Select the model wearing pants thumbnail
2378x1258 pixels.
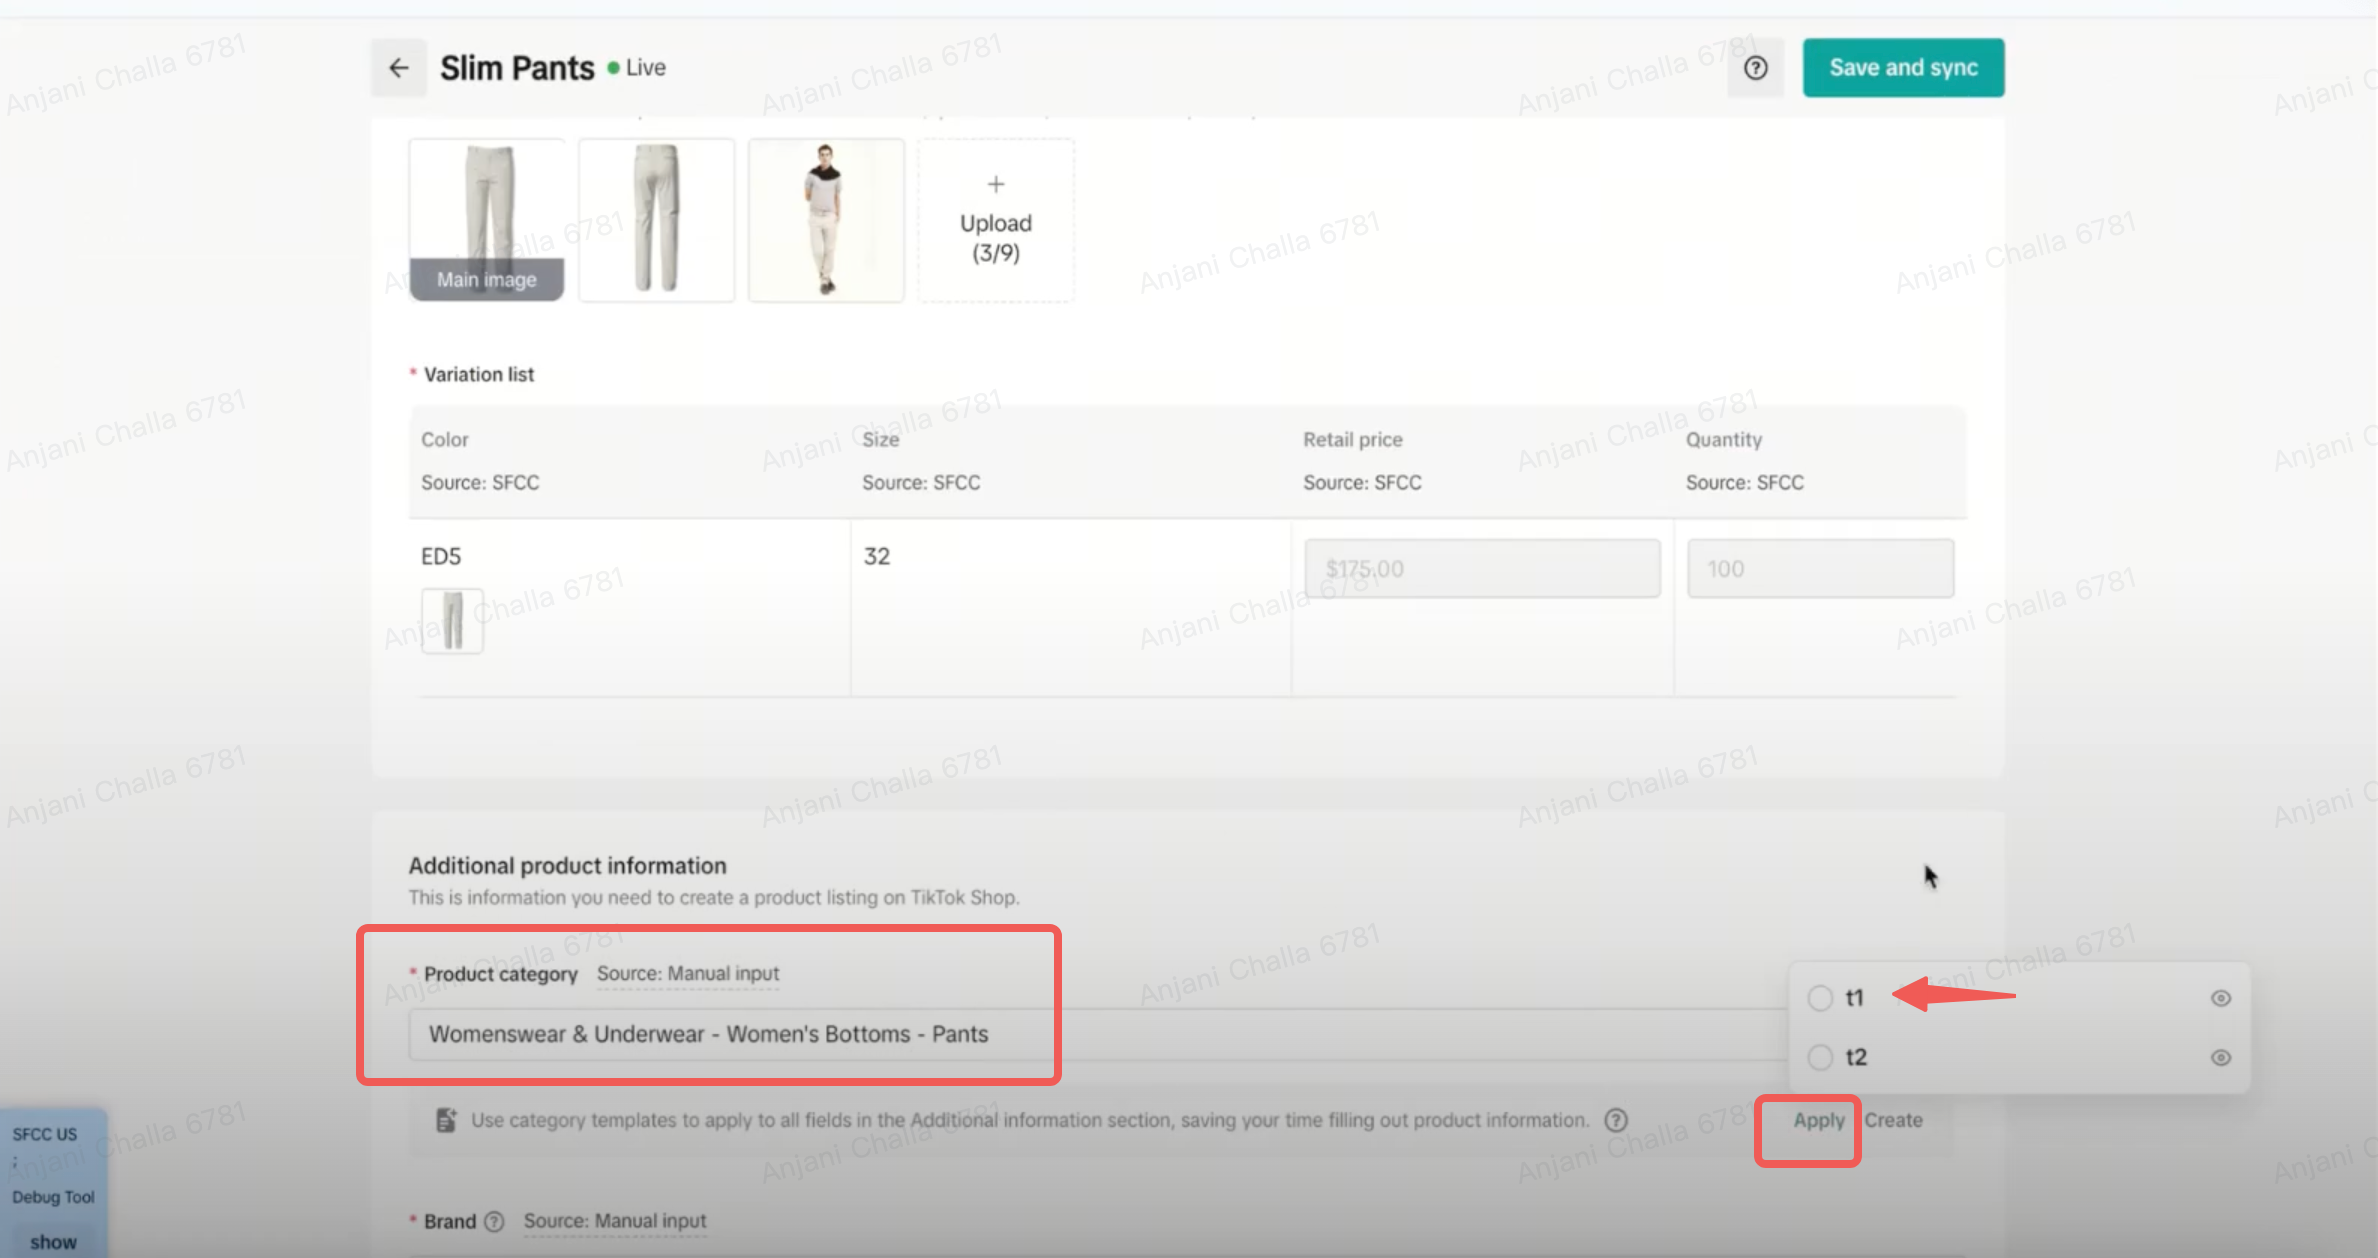pos(826,220)
